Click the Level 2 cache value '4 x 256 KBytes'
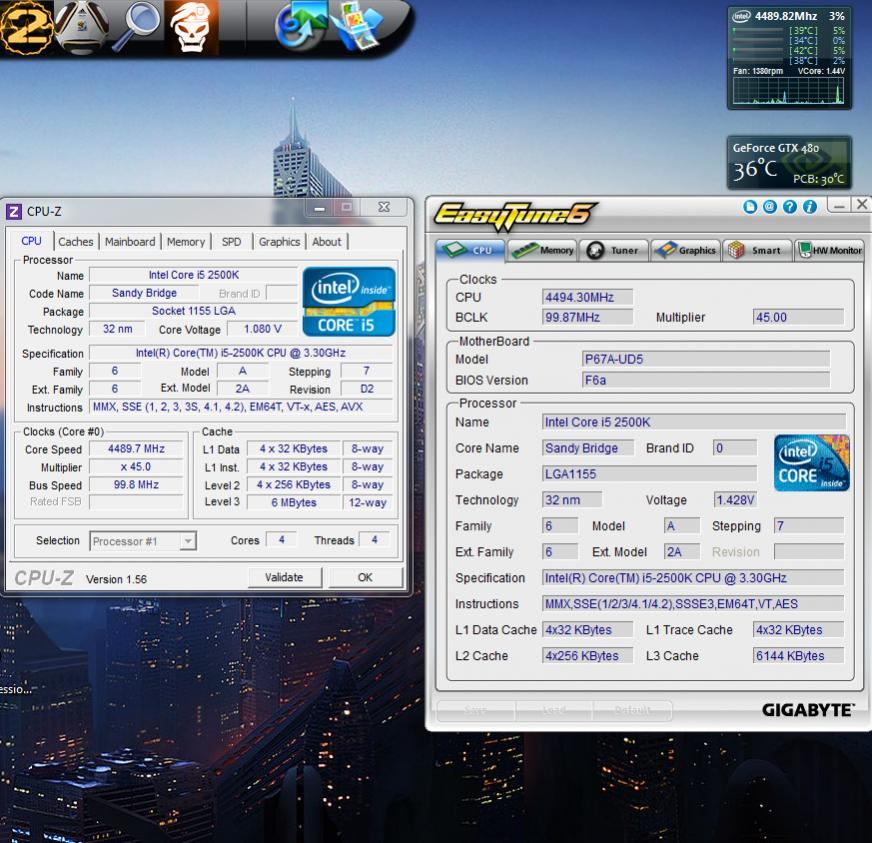The width and height of the screenshot is (872, 843). point(294,485)
